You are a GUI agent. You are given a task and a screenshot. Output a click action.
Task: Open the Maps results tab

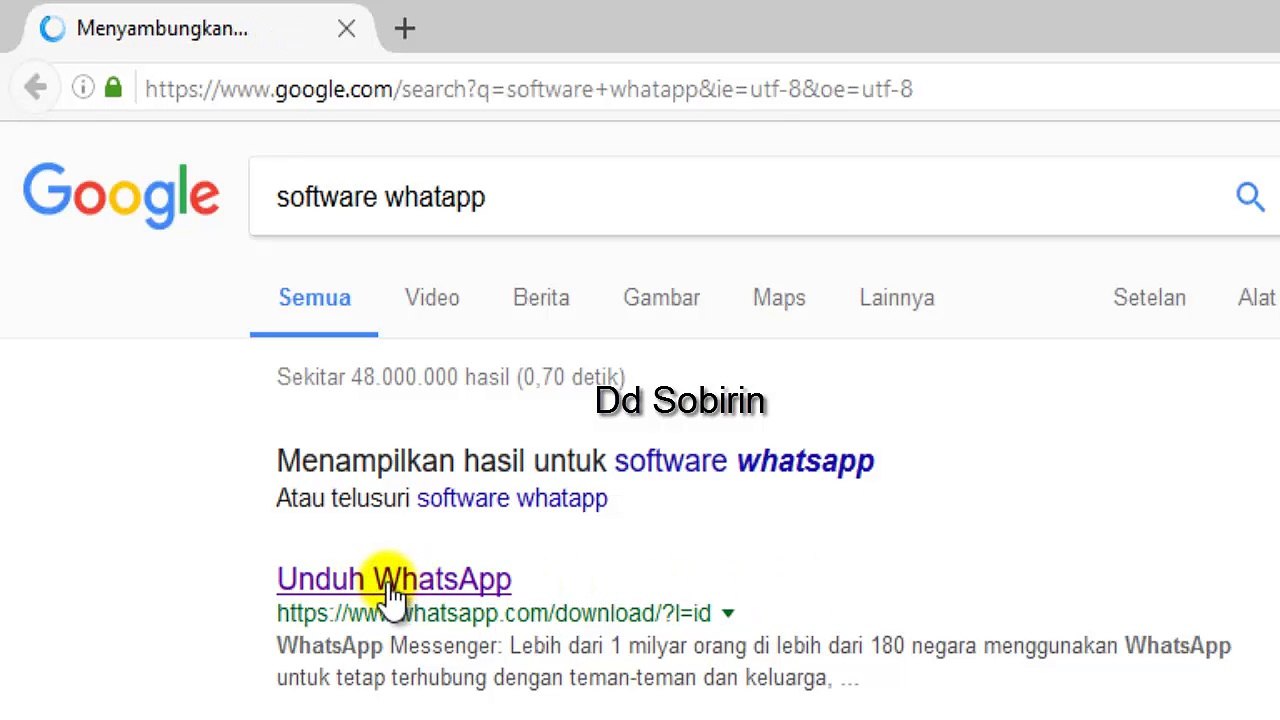pyautogui.click(x=779, y=298)
